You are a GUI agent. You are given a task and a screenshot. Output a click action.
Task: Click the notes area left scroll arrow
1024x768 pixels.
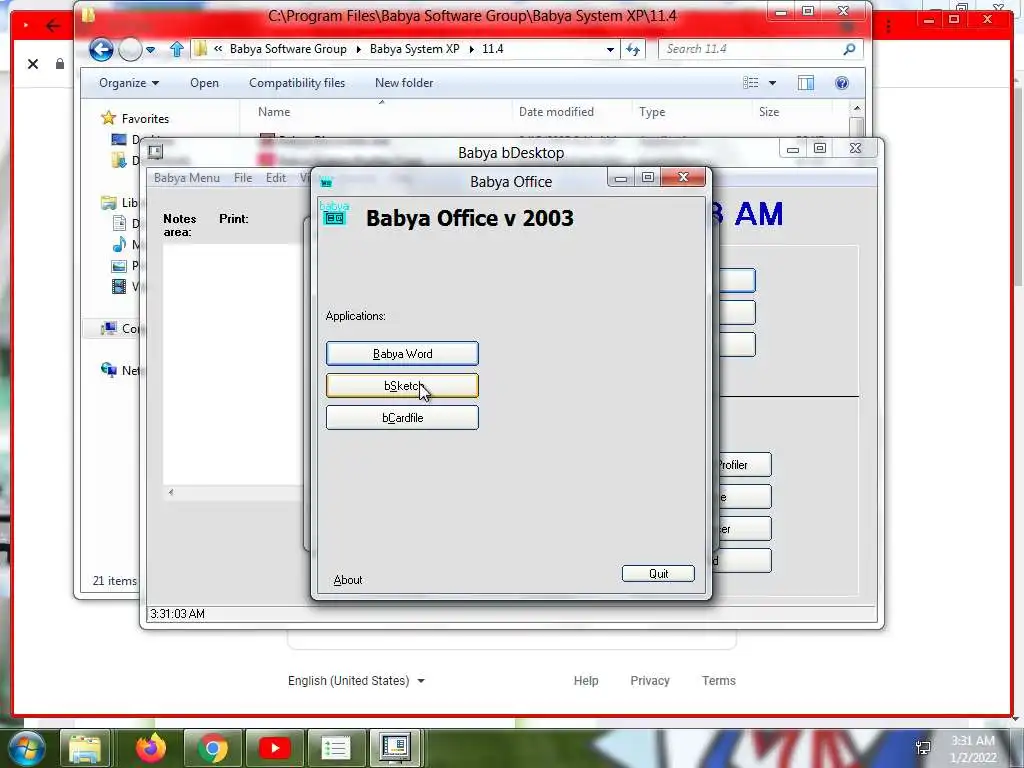[x=171, y=492]
